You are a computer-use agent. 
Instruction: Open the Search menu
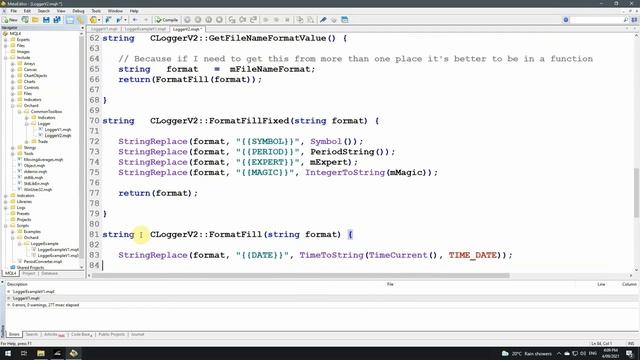[x=44, y=11]
